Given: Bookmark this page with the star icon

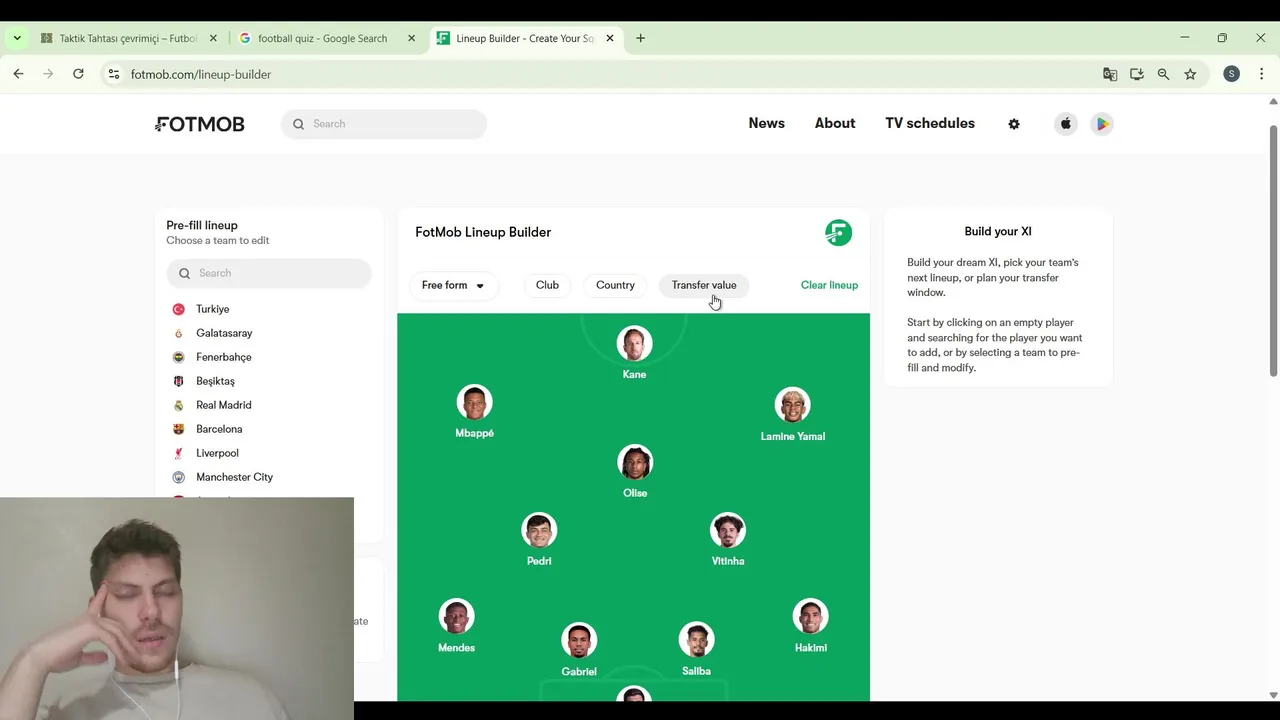Looking at the screenshot, I should 1190,74.
